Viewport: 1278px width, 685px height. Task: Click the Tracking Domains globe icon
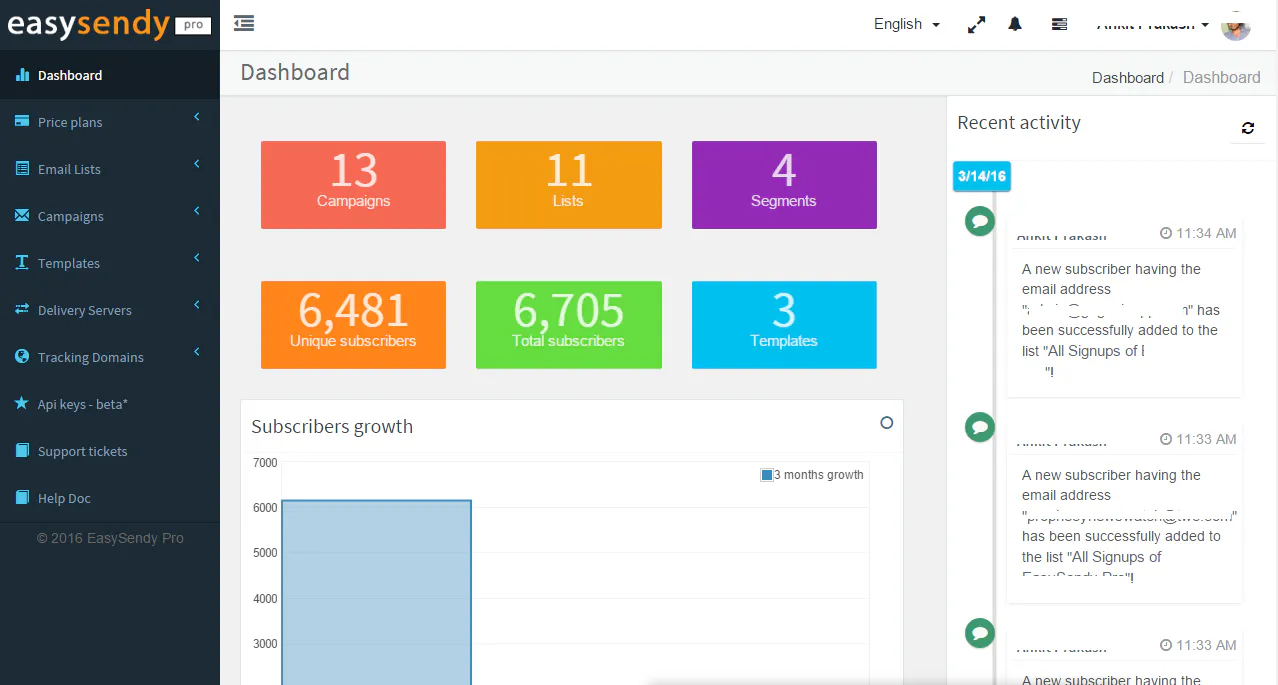22,356
